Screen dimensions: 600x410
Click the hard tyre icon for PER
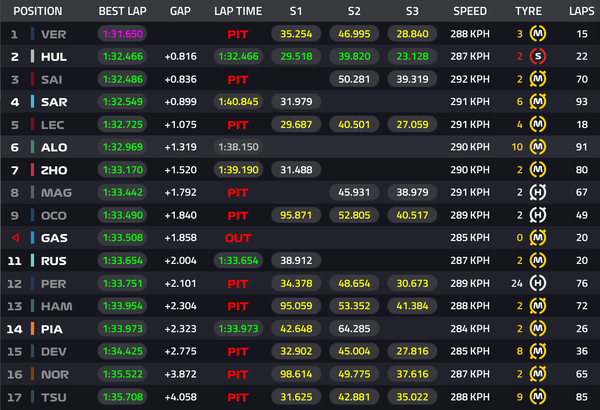coord(539,282)
